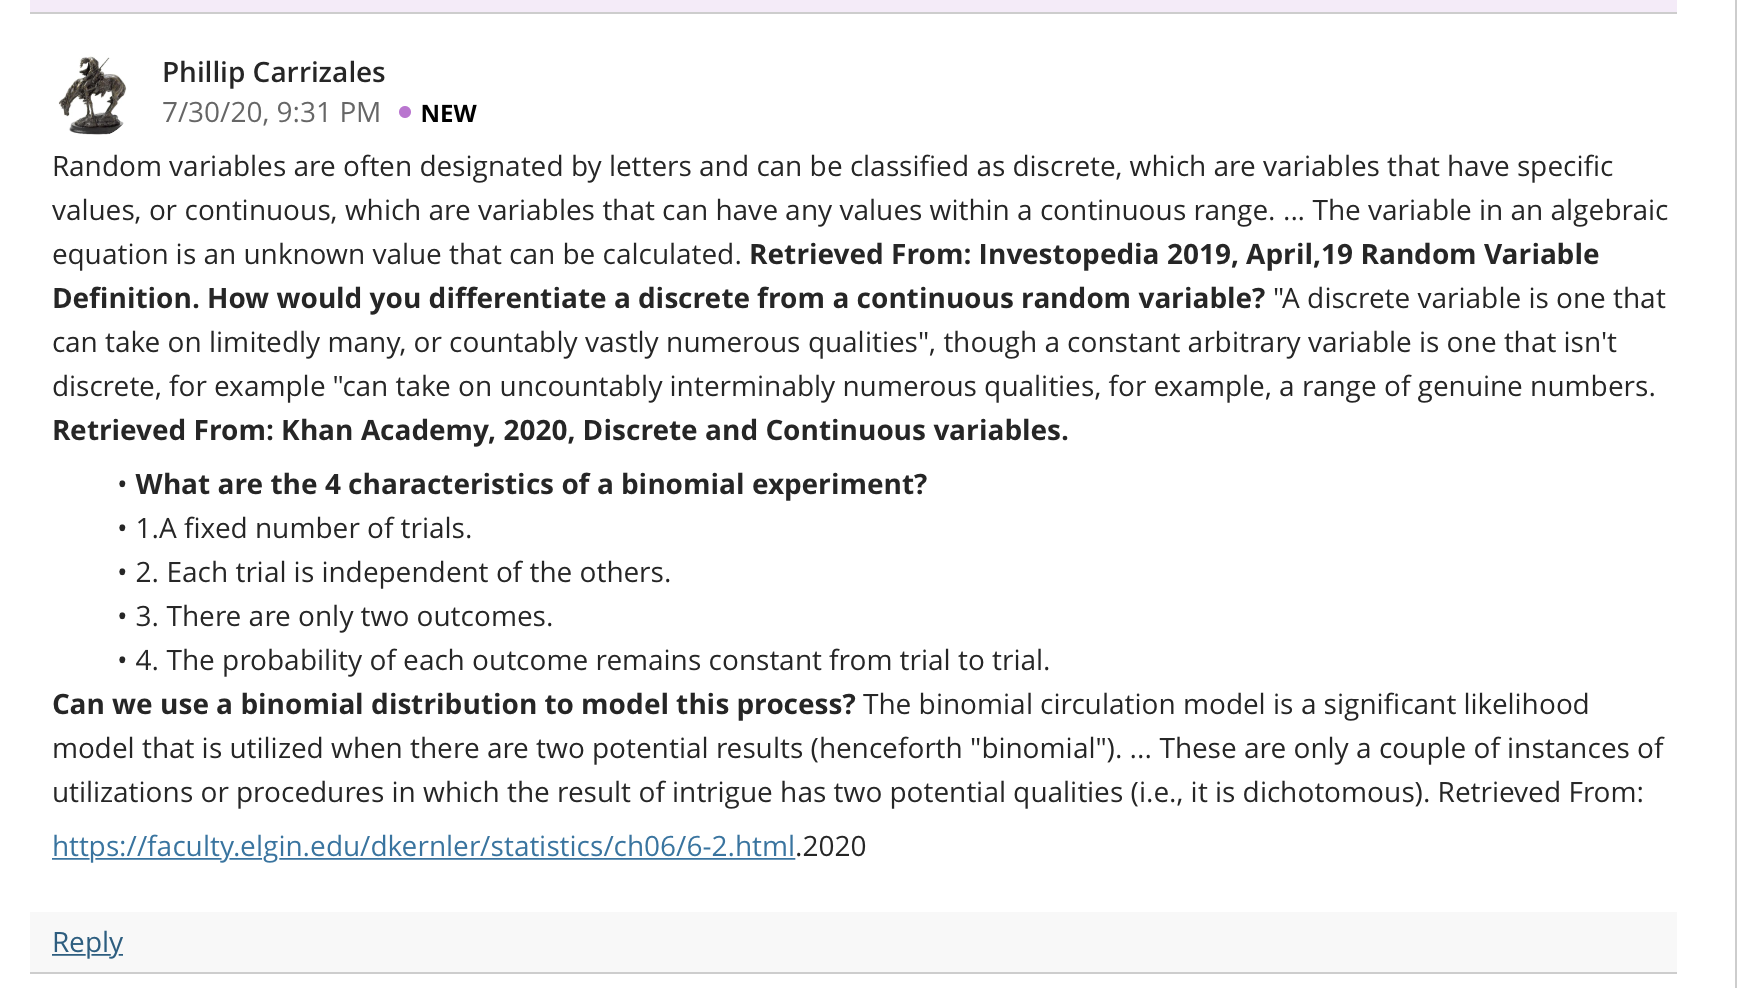Click the bold 'Retrieved From: Investopedia 2019' citation
Screen dimensions: 1744x988
[1174, 254]
